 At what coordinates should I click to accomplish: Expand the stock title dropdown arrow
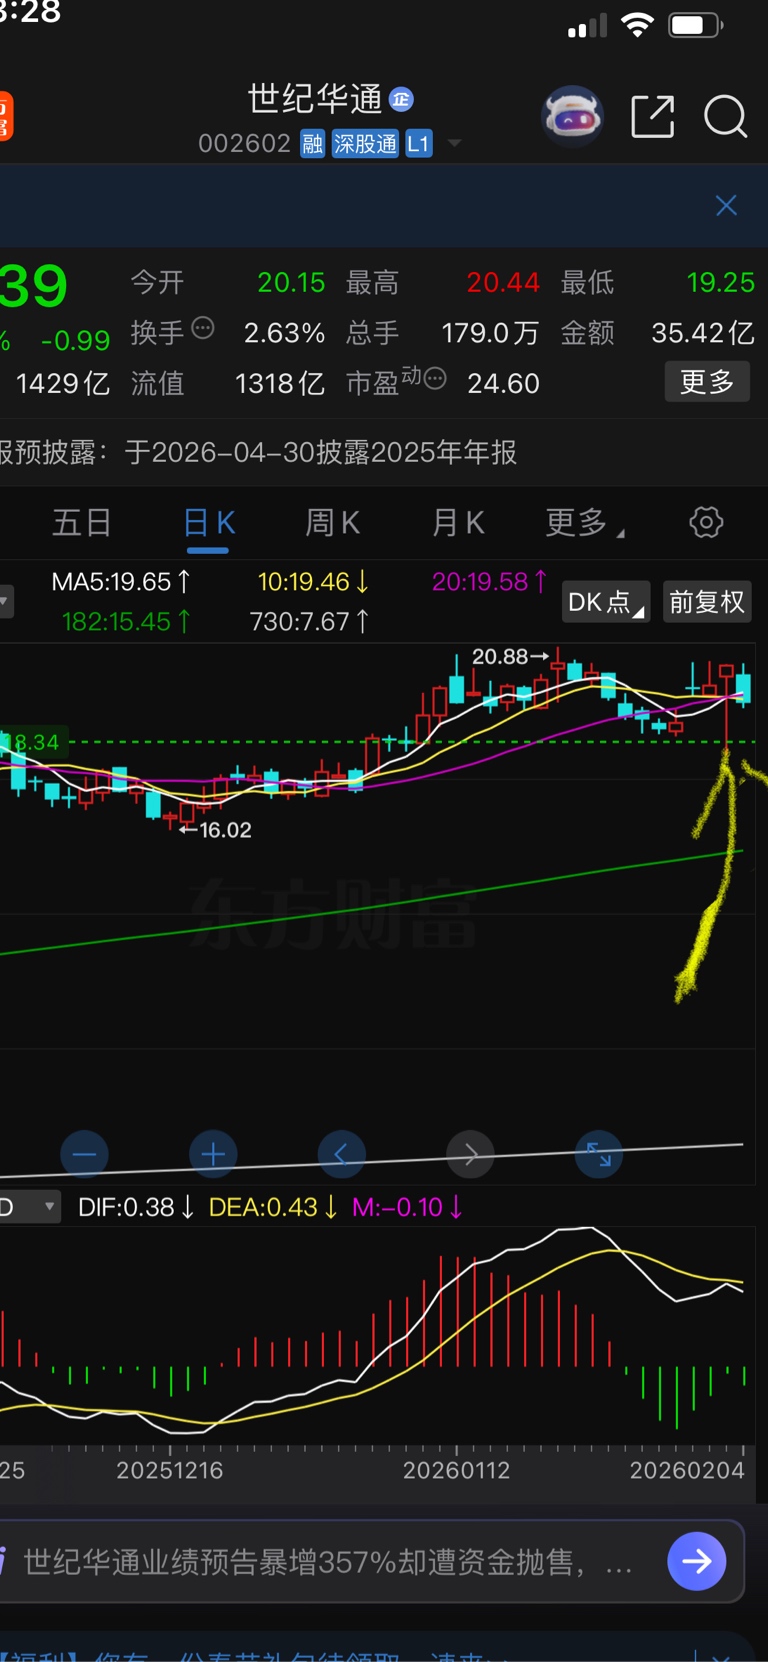[454, 144]
